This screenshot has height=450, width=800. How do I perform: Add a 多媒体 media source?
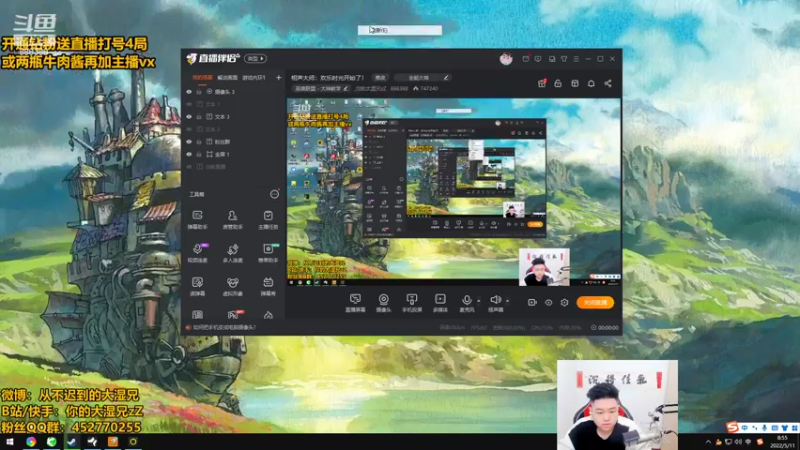(440, 303)
